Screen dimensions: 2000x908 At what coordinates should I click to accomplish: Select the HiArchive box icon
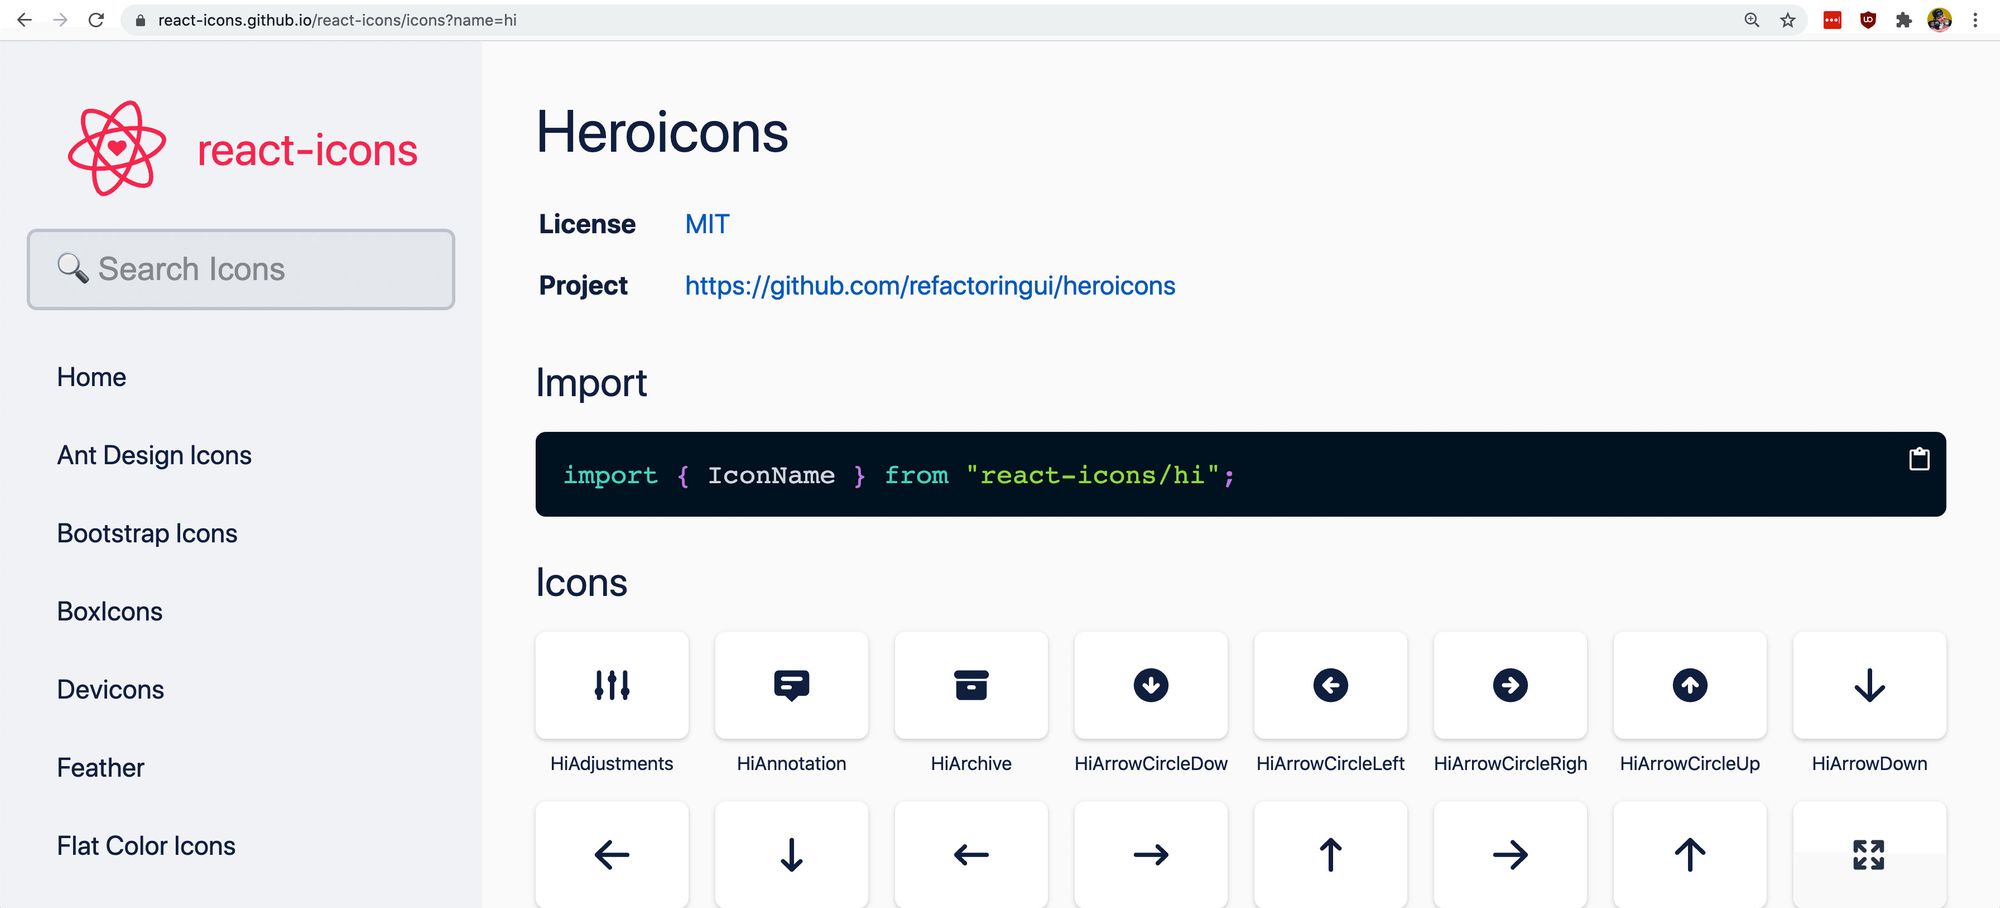tap(971, 685)
